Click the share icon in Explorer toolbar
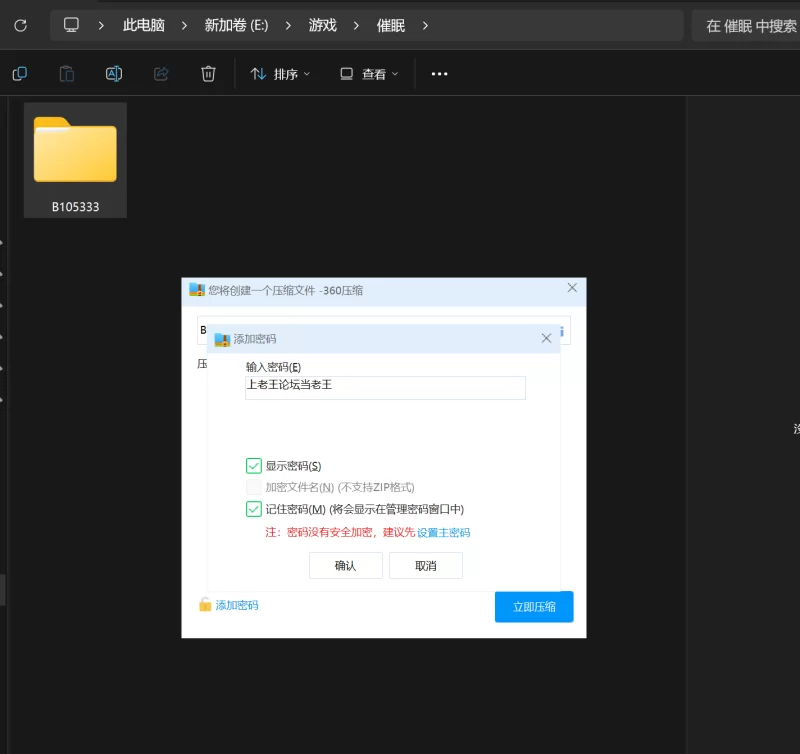This screenshot has width=800, height=754. 161,74
